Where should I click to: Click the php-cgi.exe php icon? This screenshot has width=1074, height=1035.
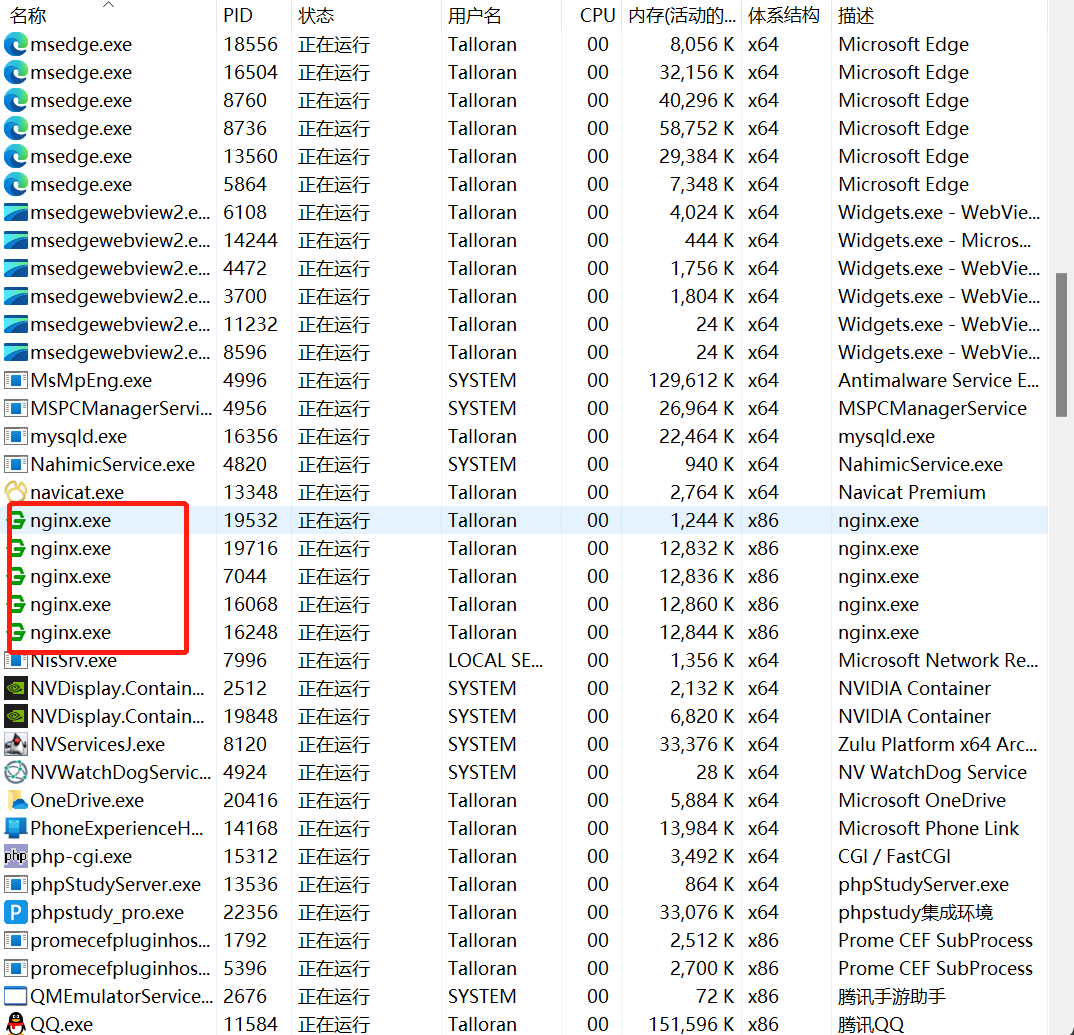[x=16, y=856]
